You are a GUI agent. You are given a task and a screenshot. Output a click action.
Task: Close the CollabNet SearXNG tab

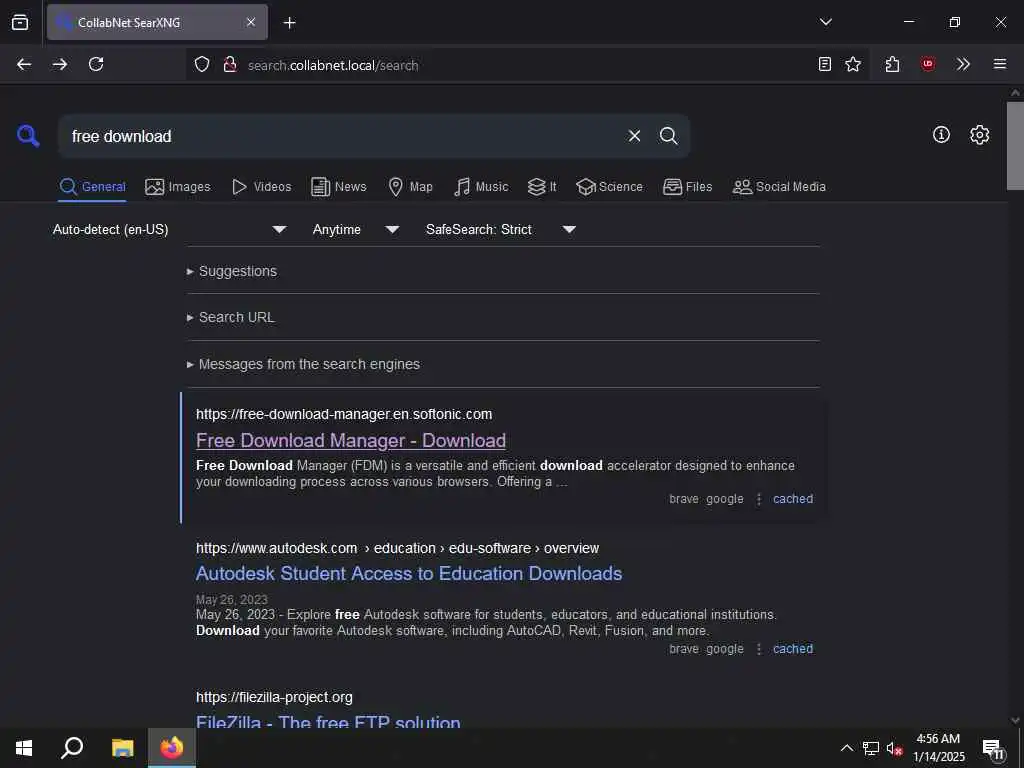251,22
